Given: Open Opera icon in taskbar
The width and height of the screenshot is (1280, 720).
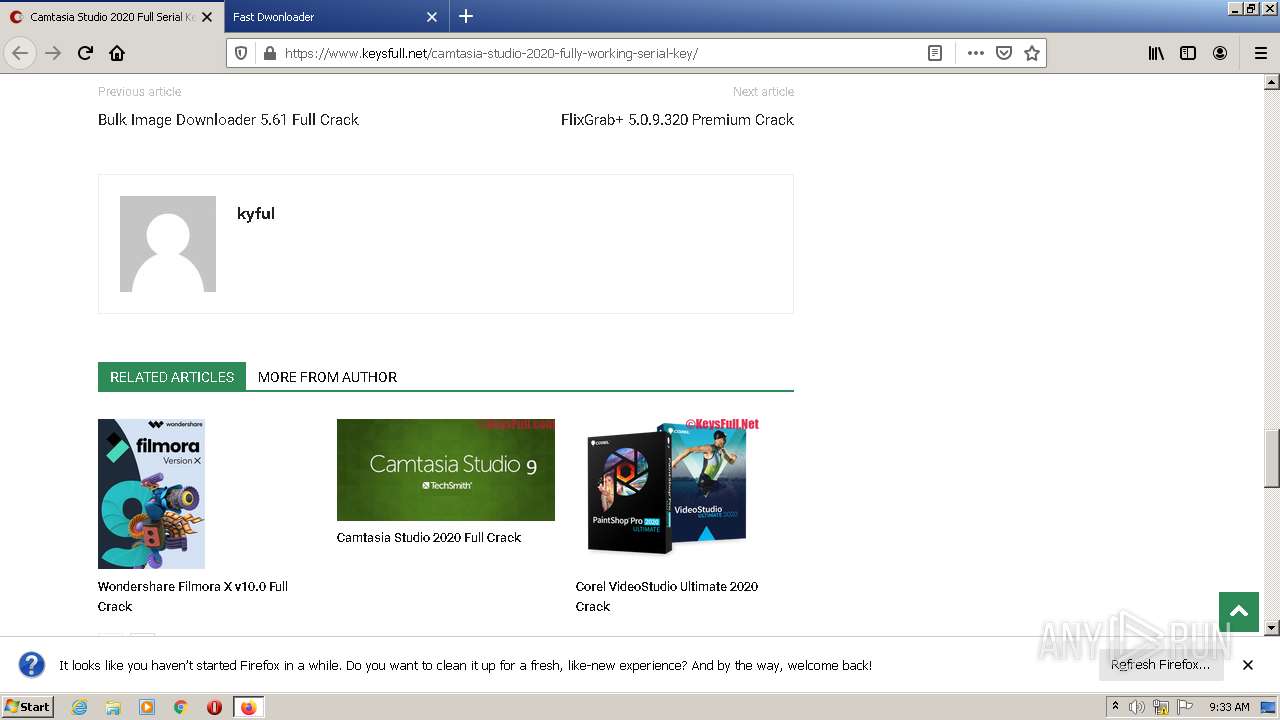Looking at the screenshot, I should pos(214,707).
